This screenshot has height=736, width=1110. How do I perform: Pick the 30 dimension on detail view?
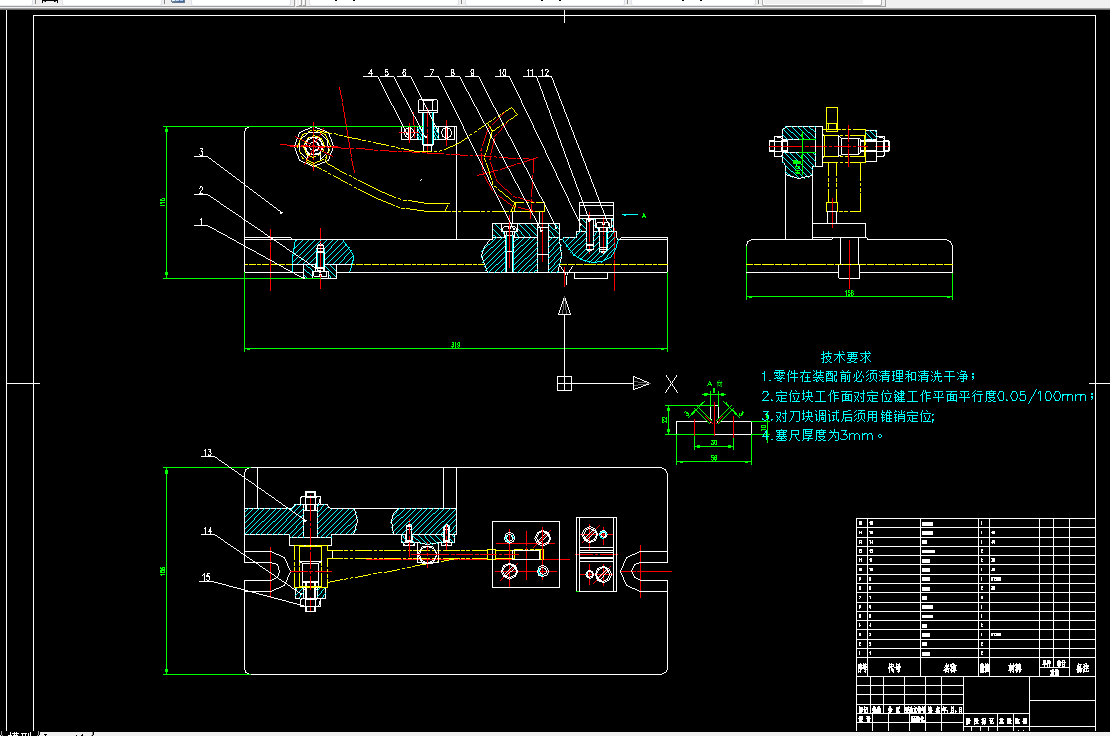(x=714, y=443)
